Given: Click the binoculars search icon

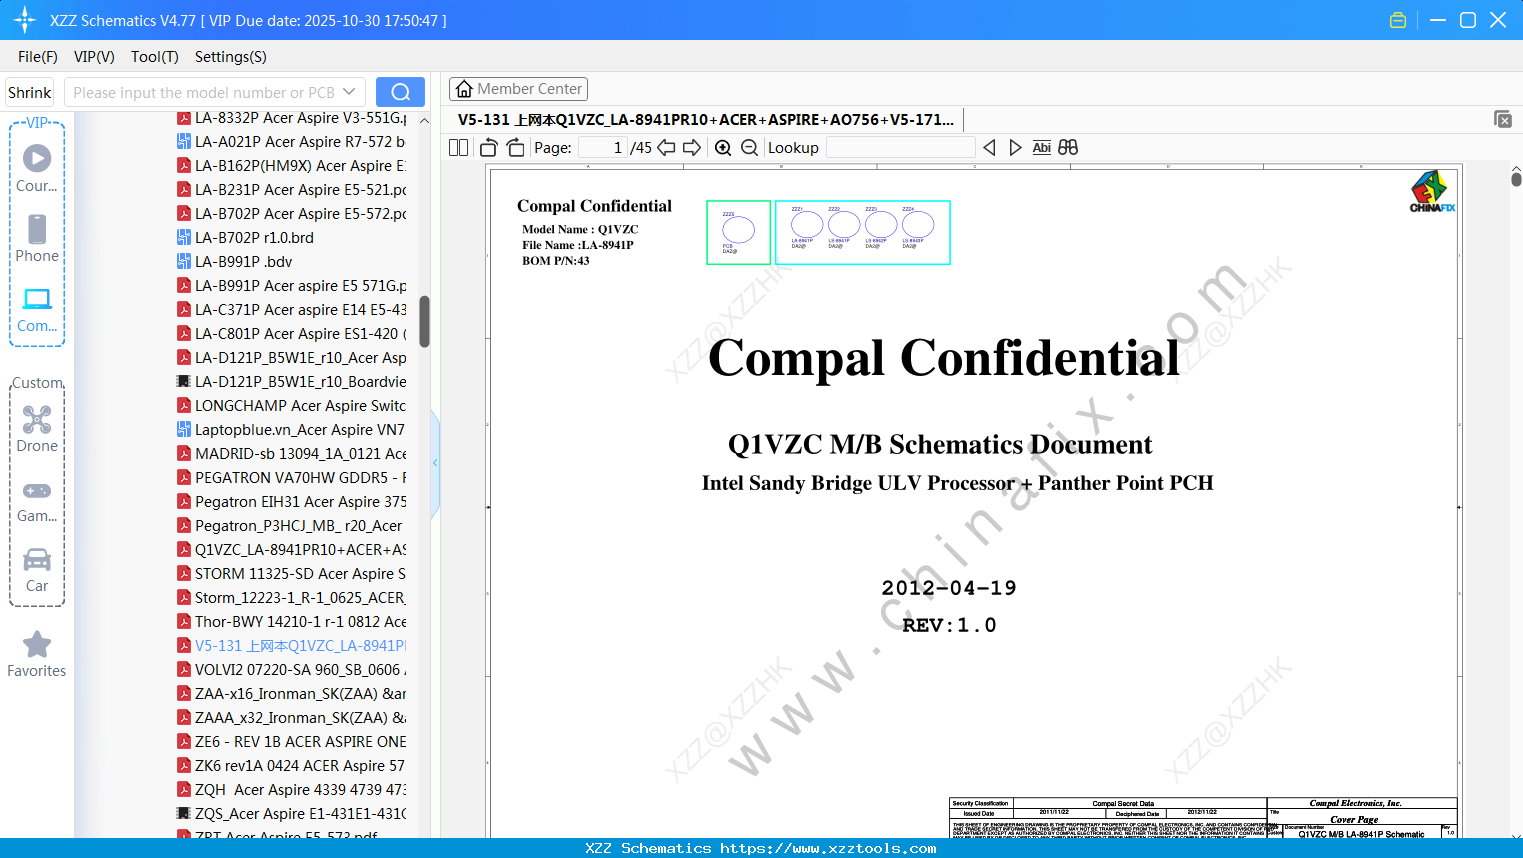Looking at the screenshot, I should pyautogui.click(x=1068, y=147).
